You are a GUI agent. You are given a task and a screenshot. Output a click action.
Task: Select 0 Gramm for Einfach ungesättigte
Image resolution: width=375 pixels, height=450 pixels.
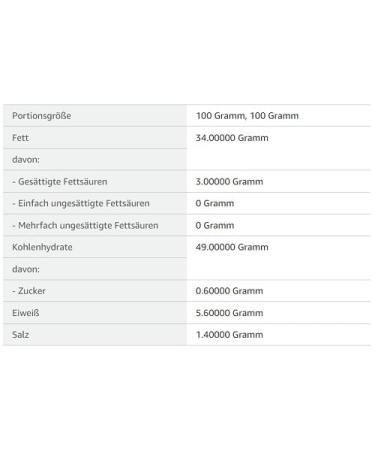click(x=215, y=203)
